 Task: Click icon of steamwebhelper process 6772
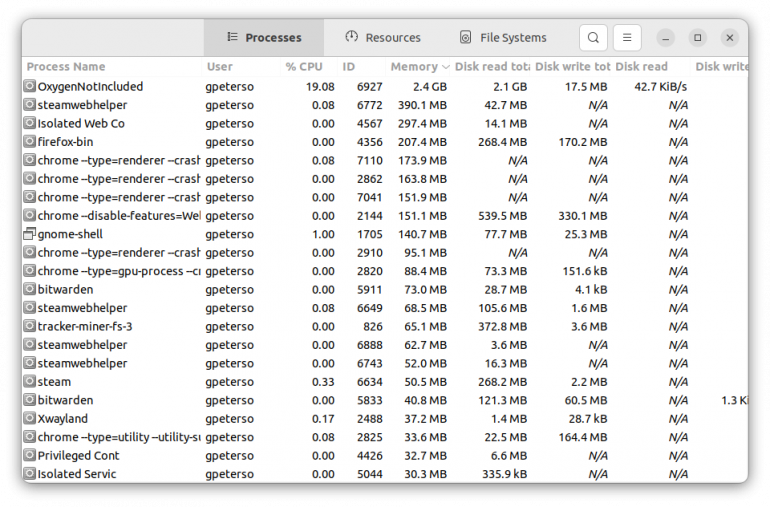30,105
